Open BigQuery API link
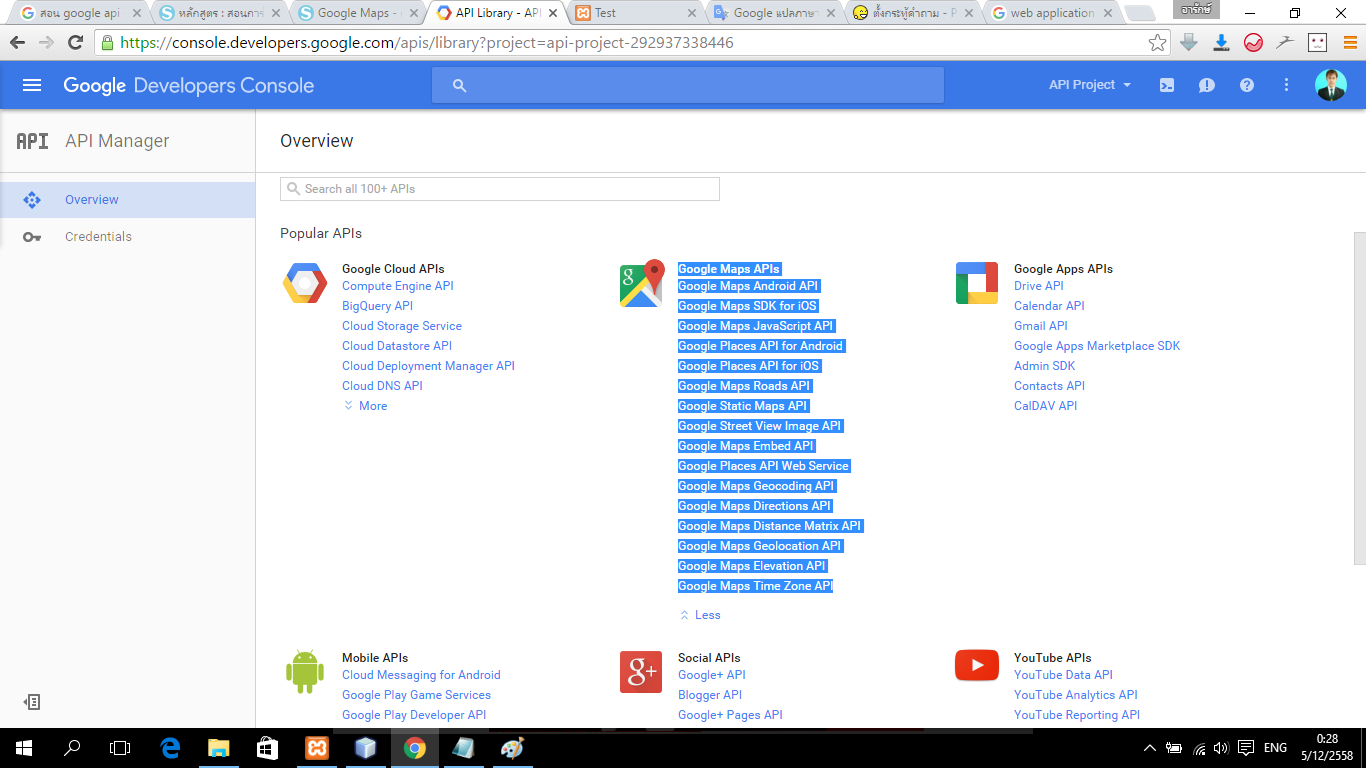1366x768 pixels. point(377,306)
